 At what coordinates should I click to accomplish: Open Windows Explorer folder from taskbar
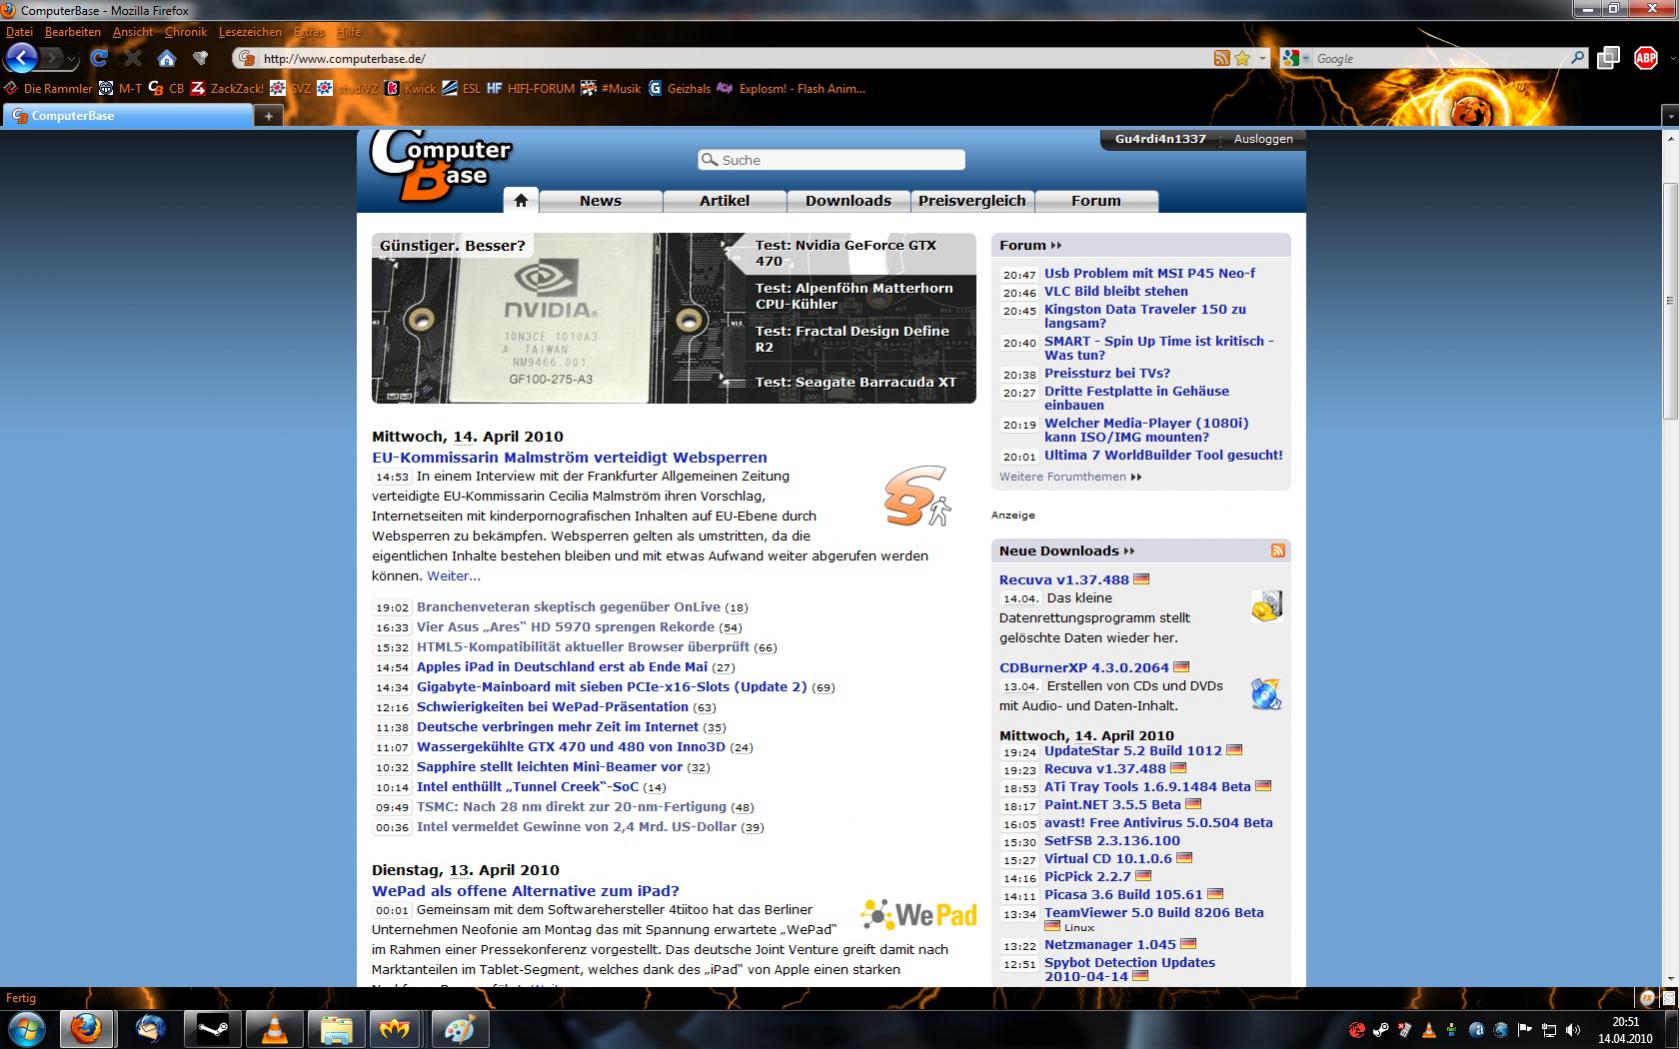(x=336, y=1028)
